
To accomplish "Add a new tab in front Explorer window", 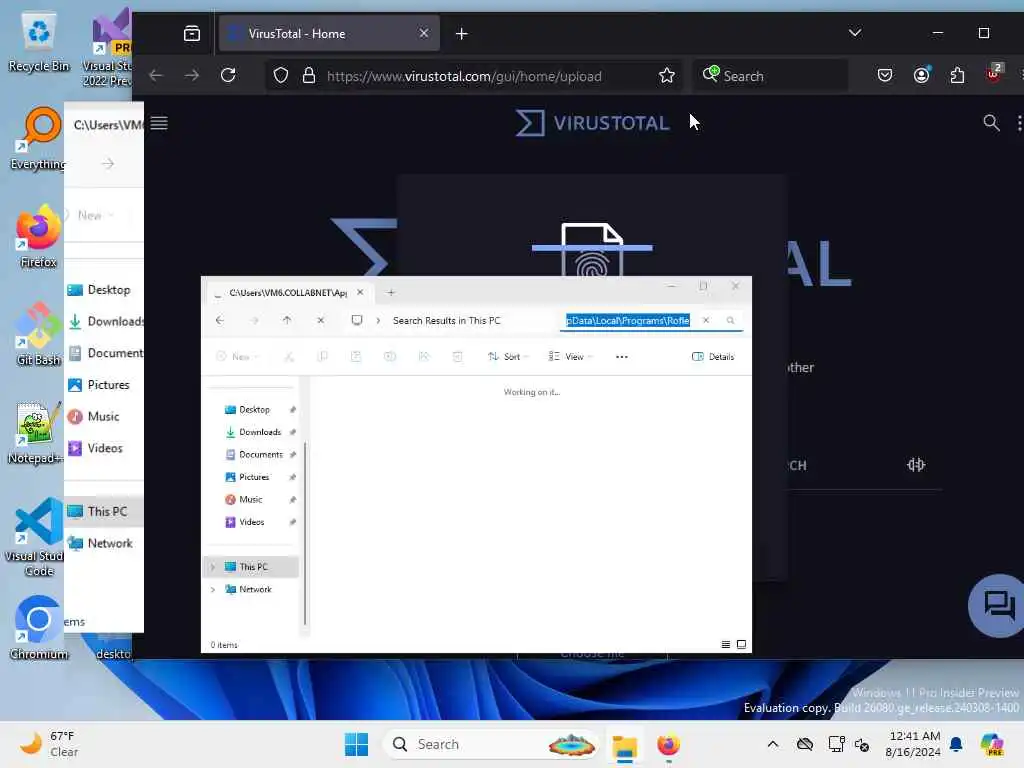I will tap(391, 293).
